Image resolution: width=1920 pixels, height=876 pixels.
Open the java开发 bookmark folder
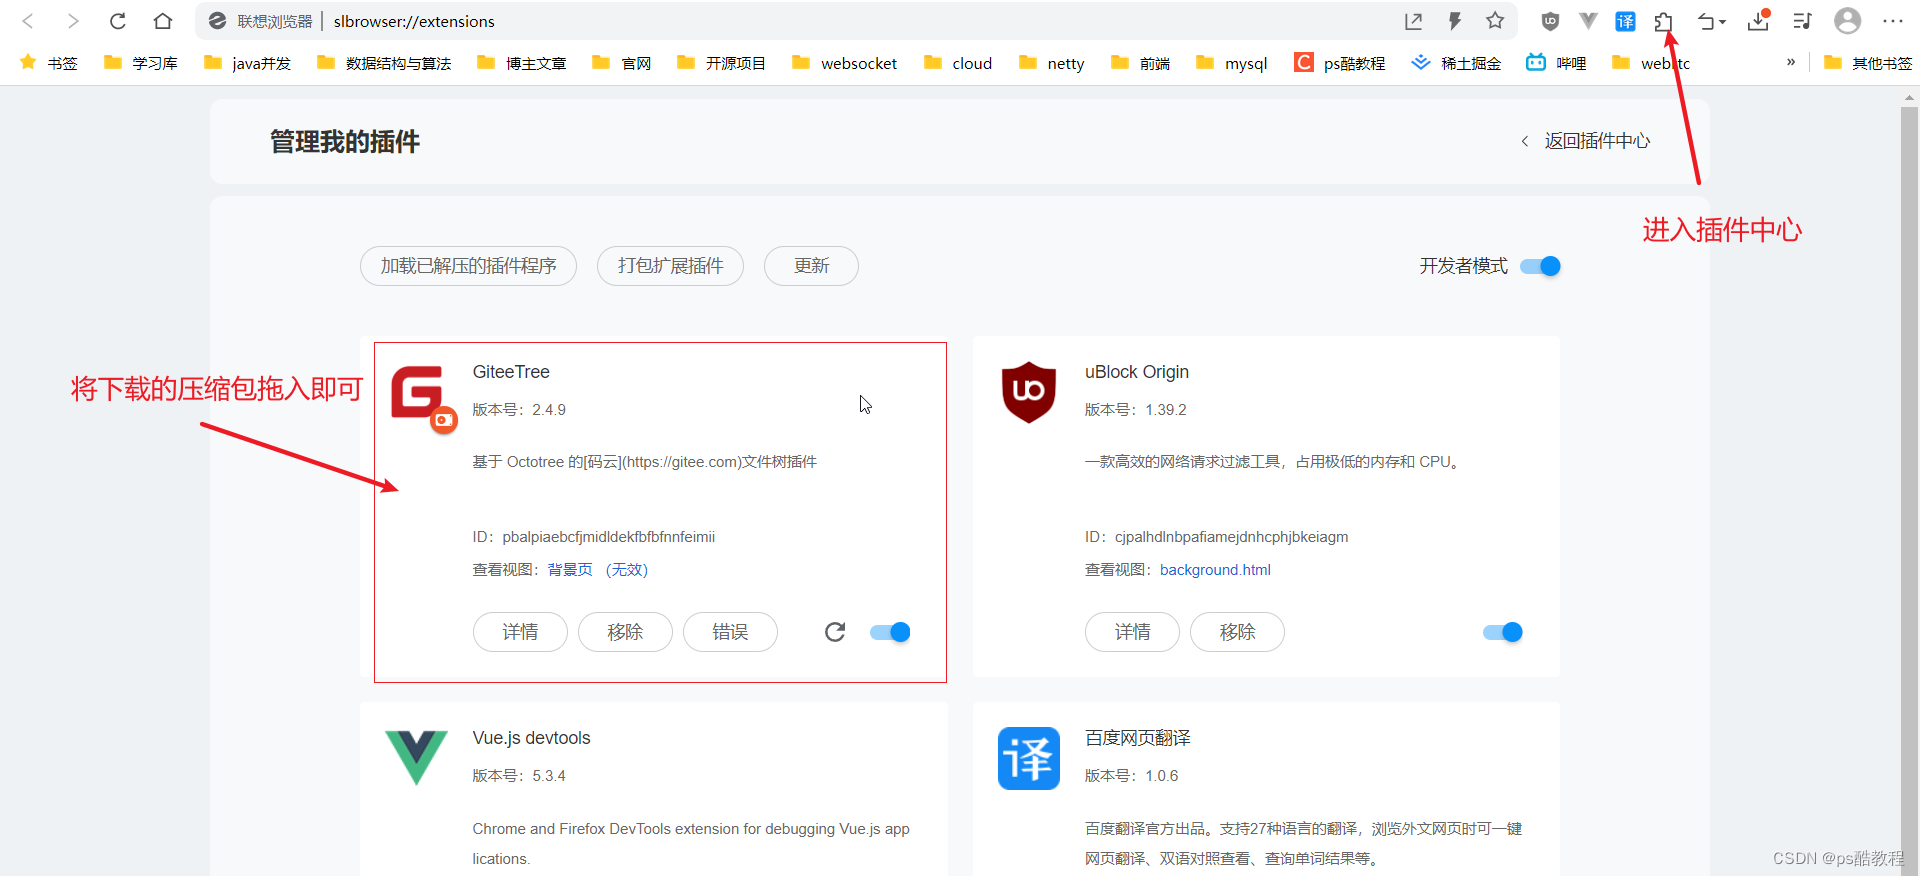pos(247,63)
